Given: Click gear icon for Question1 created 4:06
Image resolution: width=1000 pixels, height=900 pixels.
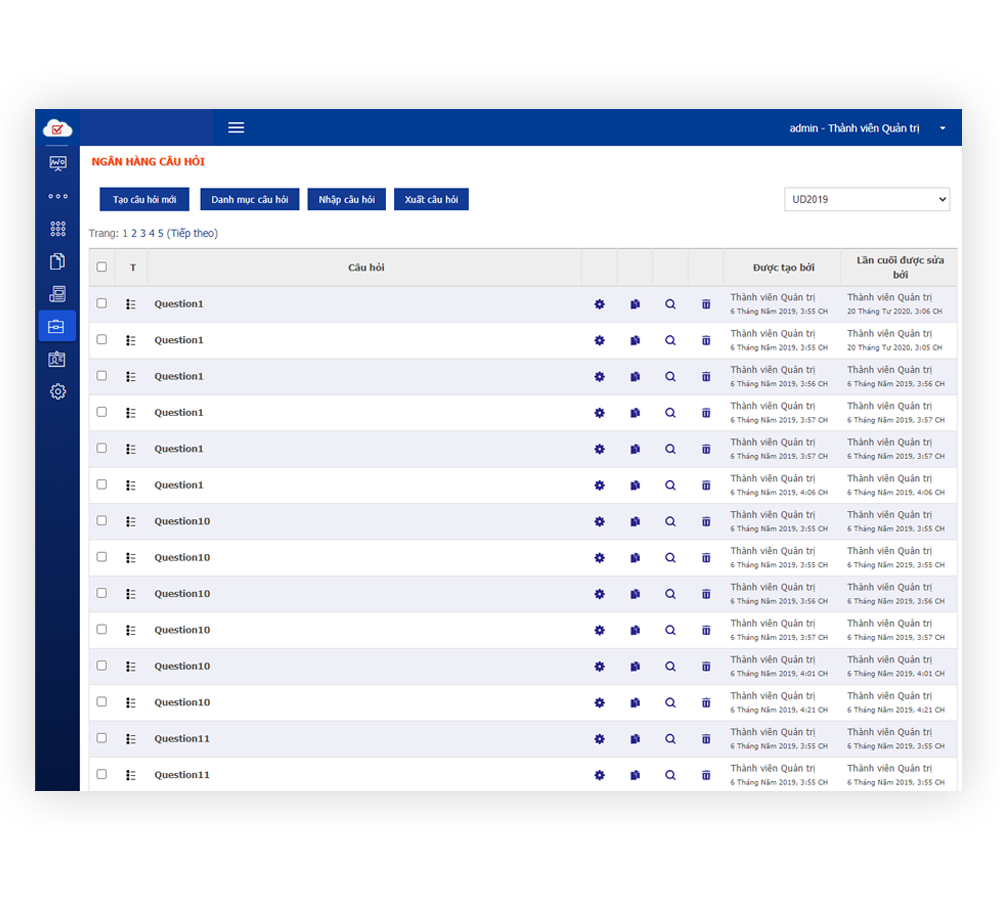Looking at the screenshot, I should tap(599, 485).
